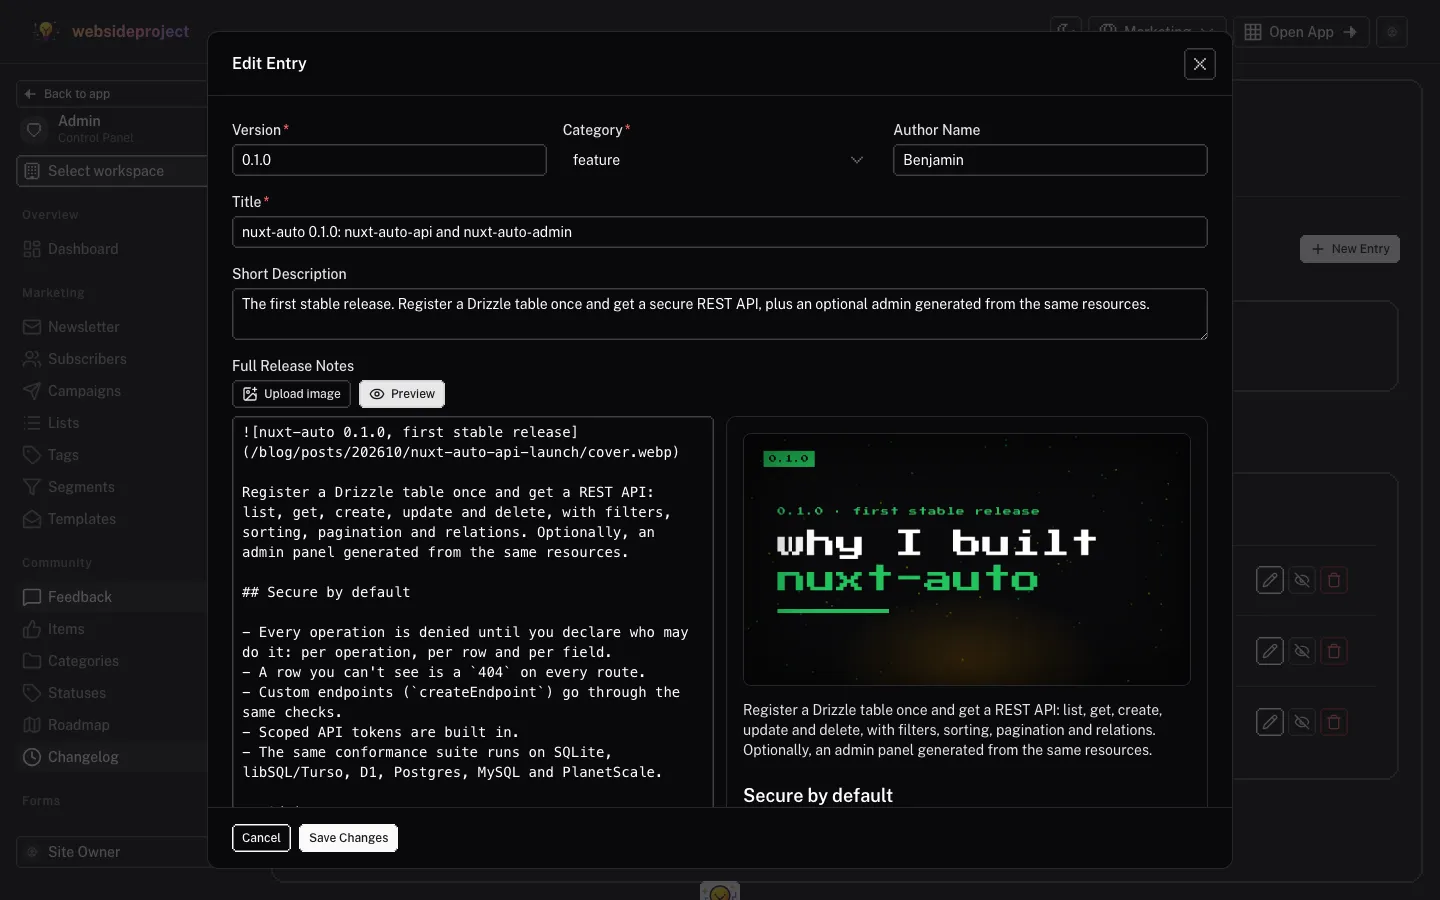The image size is (1440, 900).
Task: Click the nuxt-auto cover image in preview
Action: [967, 559]
